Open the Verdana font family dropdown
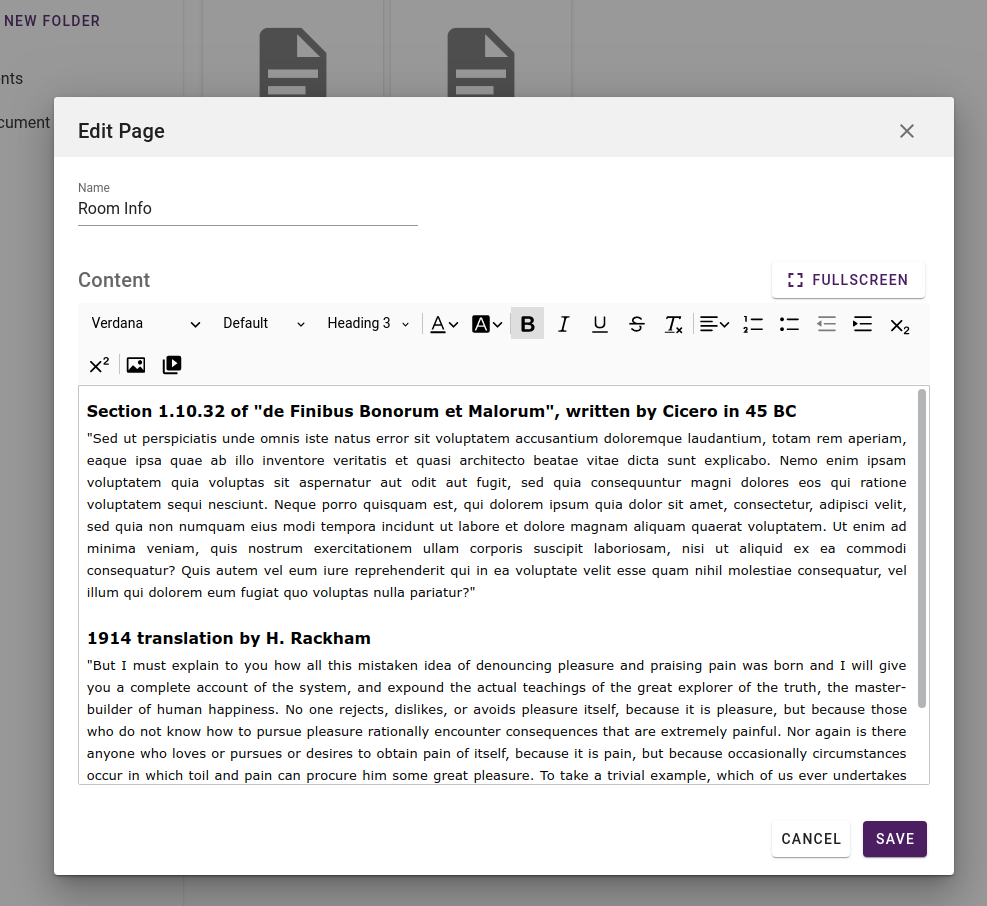Viewport: 987px width, 906px height. click(x=144, y=323)
